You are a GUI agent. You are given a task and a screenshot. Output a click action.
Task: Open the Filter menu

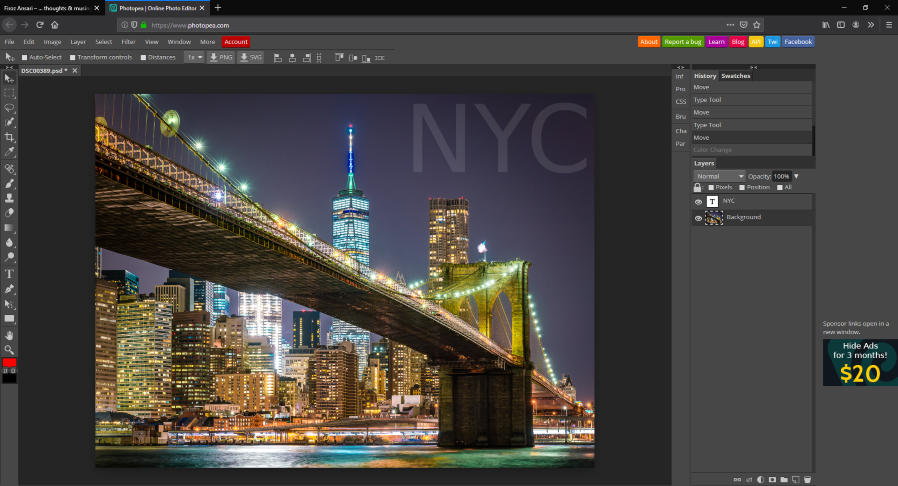(x=128, y=42)
